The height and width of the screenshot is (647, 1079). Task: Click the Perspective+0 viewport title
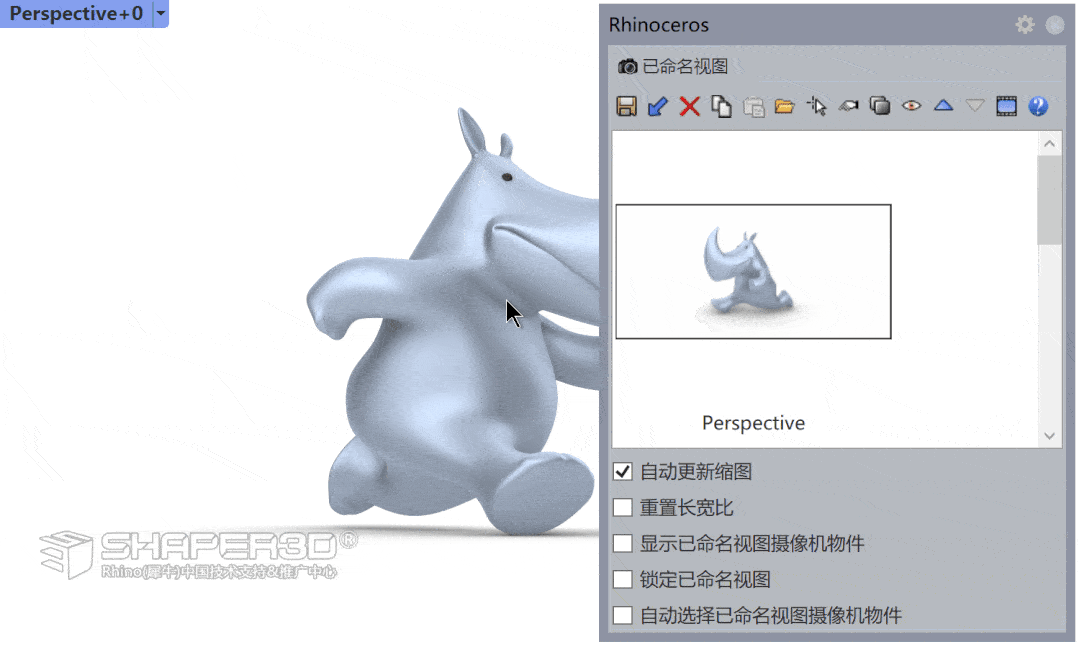[x=75, y=14]
